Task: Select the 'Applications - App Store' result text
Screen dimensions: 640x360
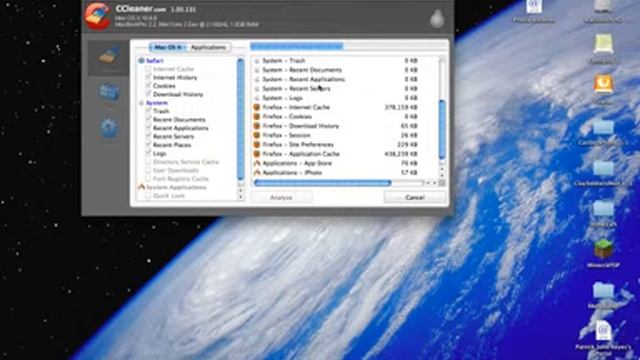Action: pyautogui.click(x=297, y=163)
